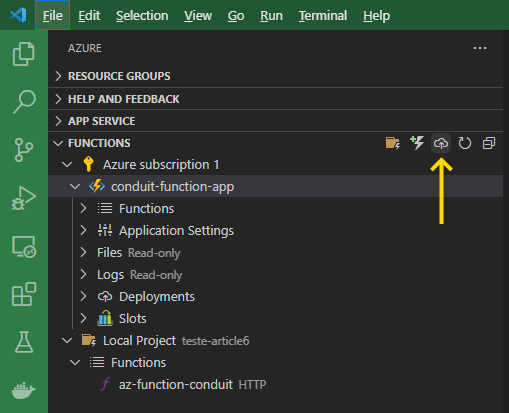Click the FUNCTIONS section header text
This screenshot has height=413, width=509.
pyautogui.click(x=99, y=143)
